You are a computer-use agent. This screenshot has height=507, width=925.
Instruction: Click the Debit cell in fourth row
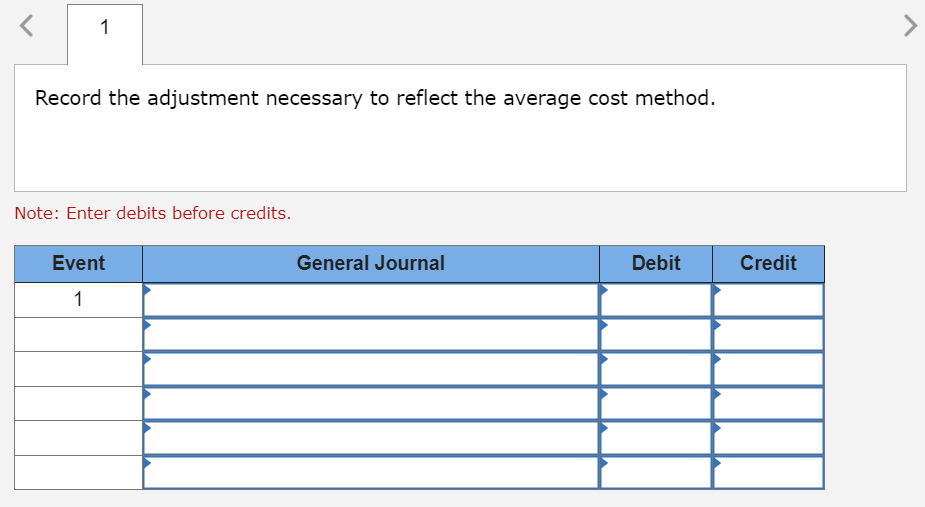pos(656,404)
